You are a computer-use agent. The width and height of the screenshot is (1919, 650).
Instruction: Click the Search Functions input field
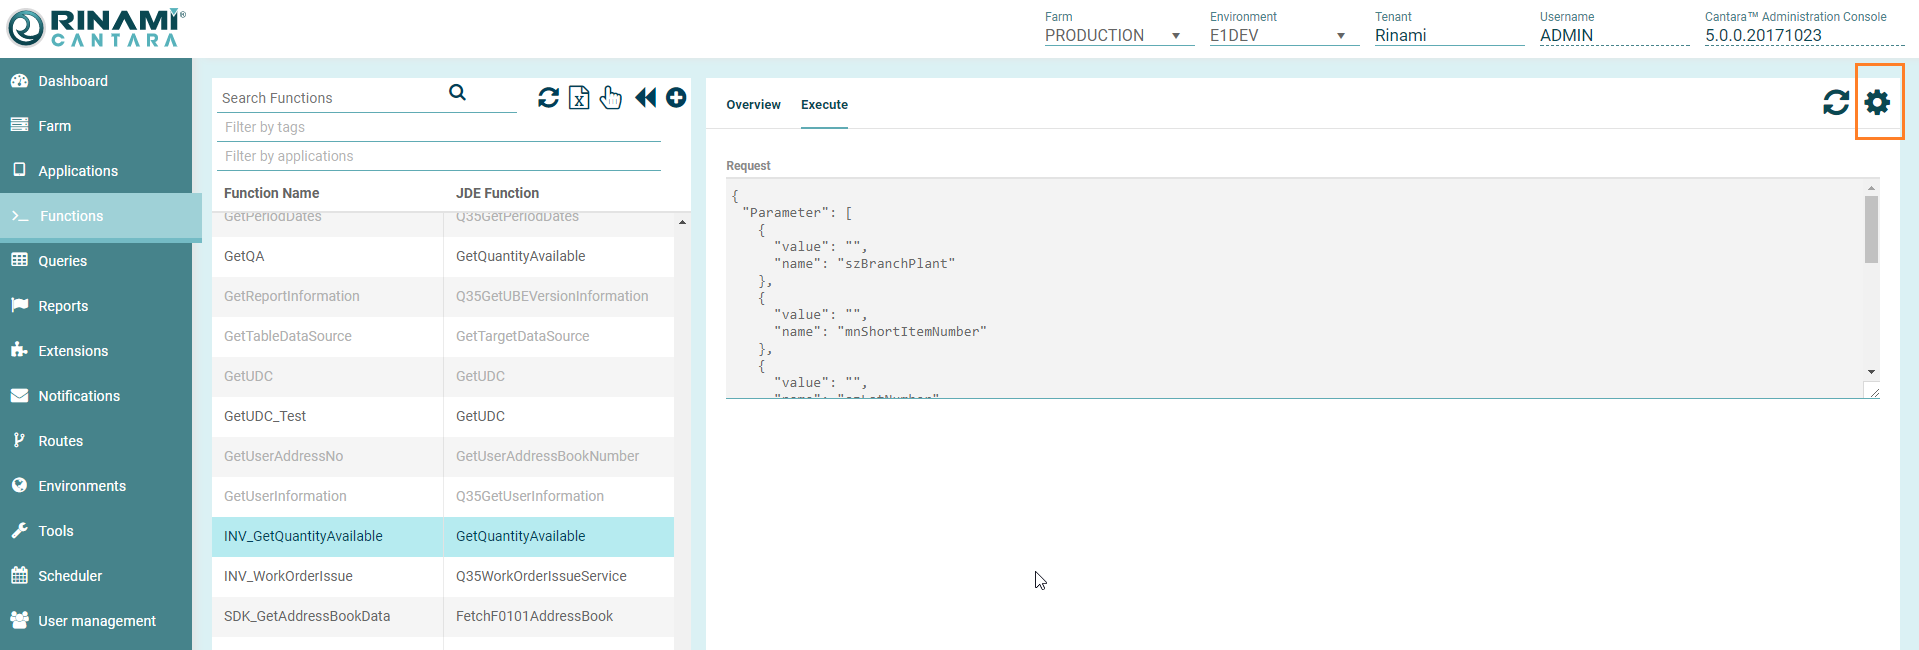click(x=330, y=98)
